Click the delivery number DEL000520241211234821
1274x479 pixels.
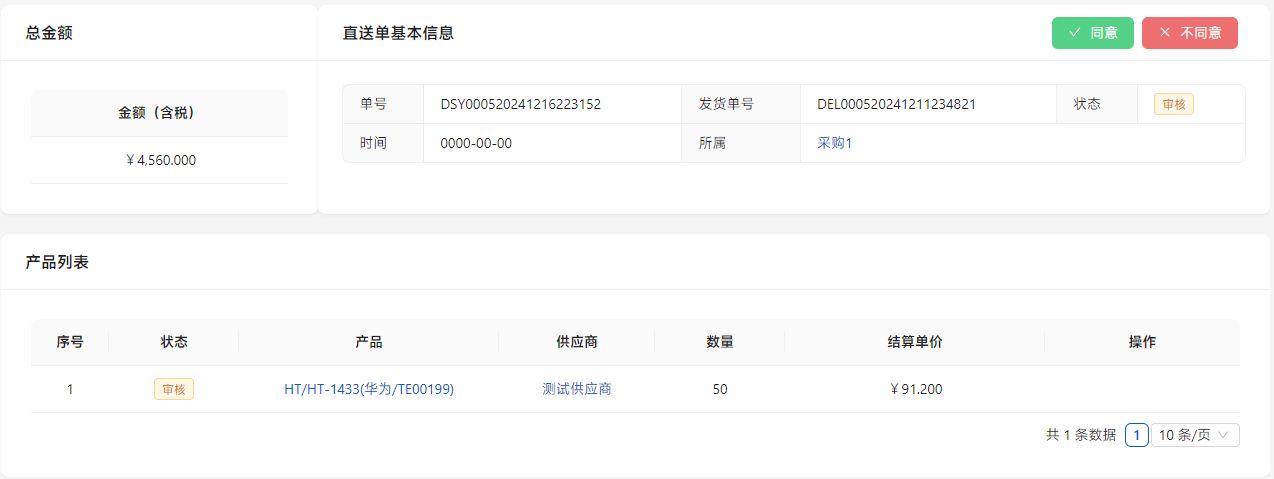click(x=896, y=104)
